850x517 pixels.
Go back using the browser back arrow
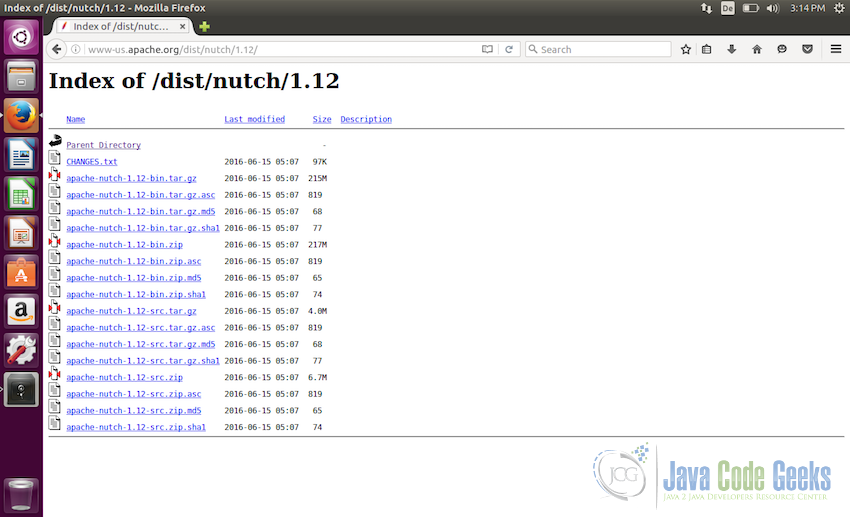pos(56,49)
